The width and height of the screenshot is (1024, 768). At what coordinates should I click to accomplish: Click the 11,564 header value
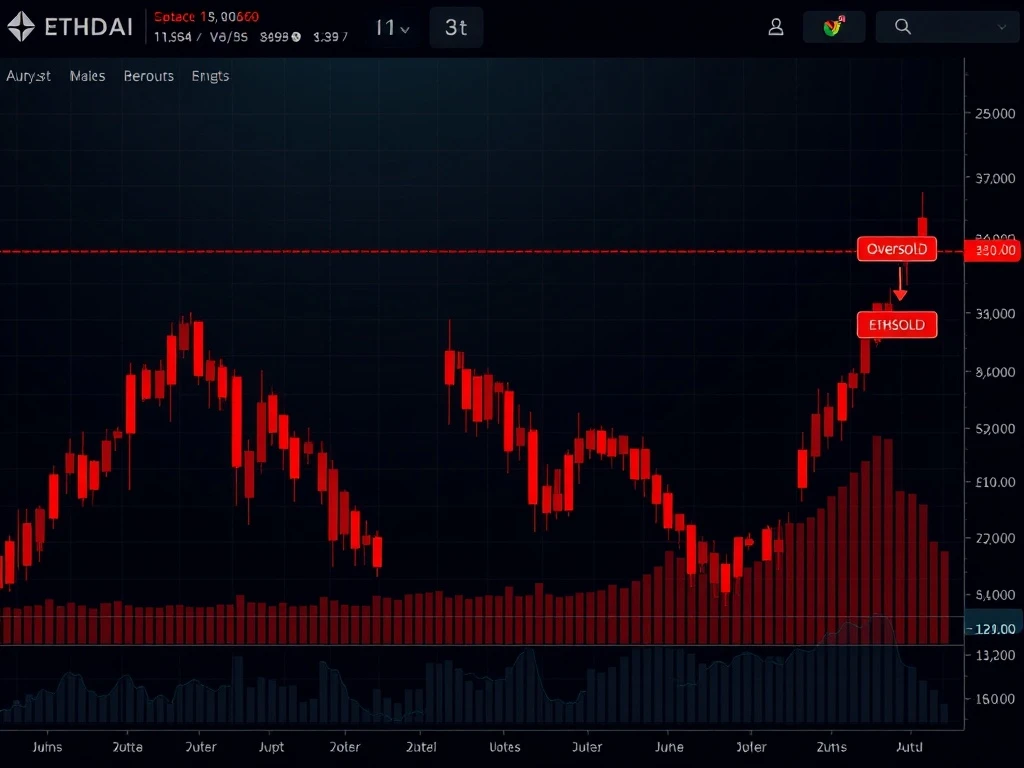pyautogui.click(x=173, y=37)
